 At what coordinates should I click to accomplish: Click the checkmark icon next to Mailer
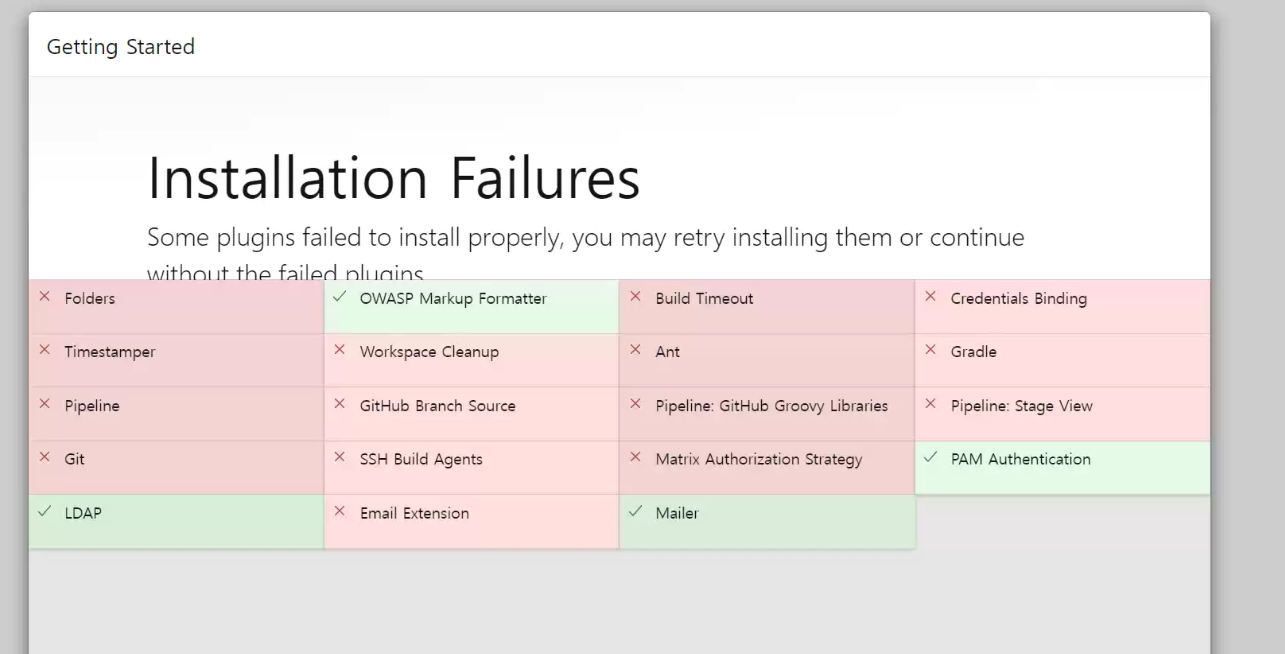(x=635, y=511)
